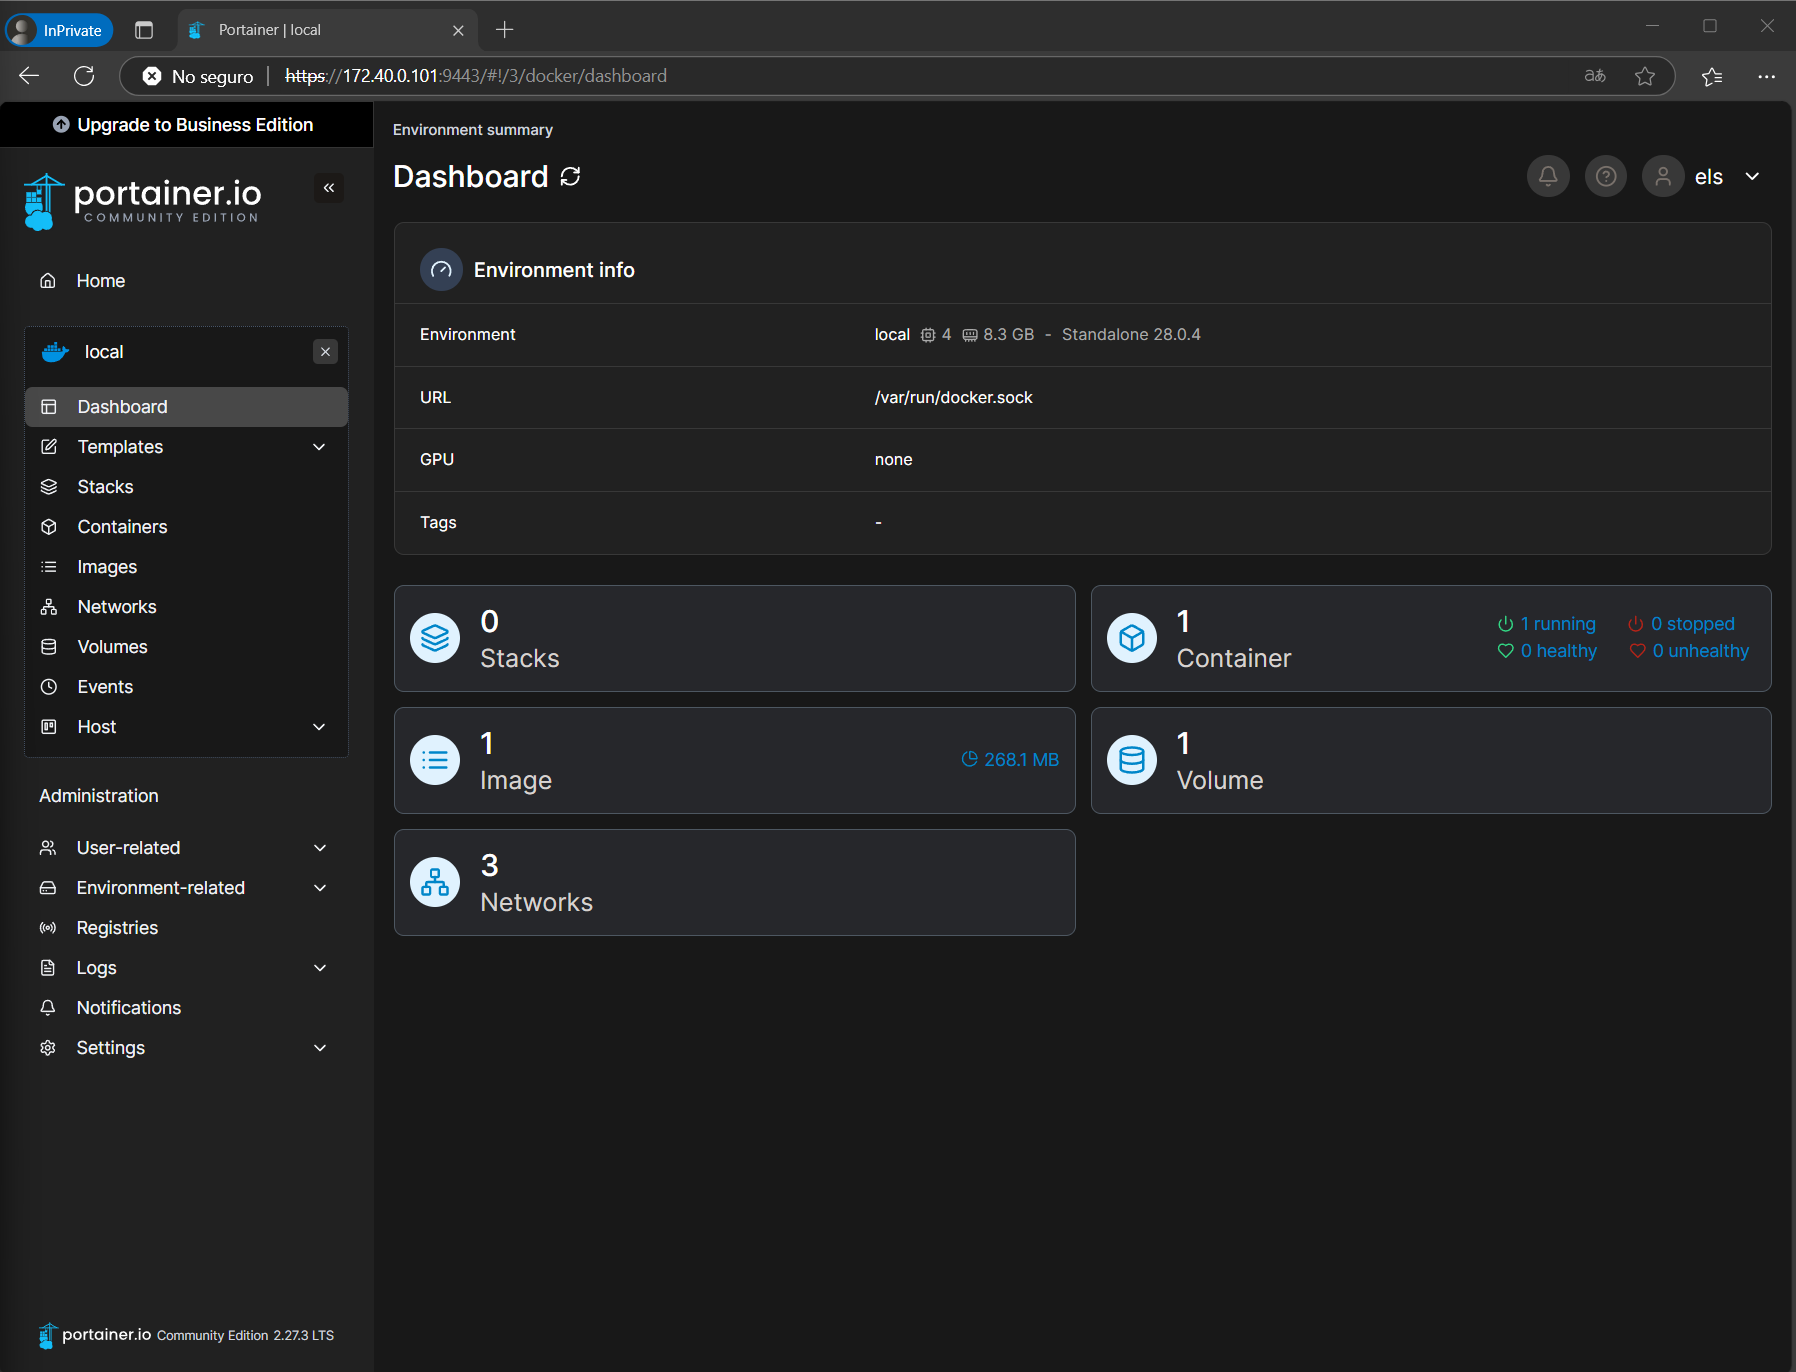This screenshot has width=1796, height=1372.
Task: Reload the page with the browser refresh button
Action: point(84,76)
